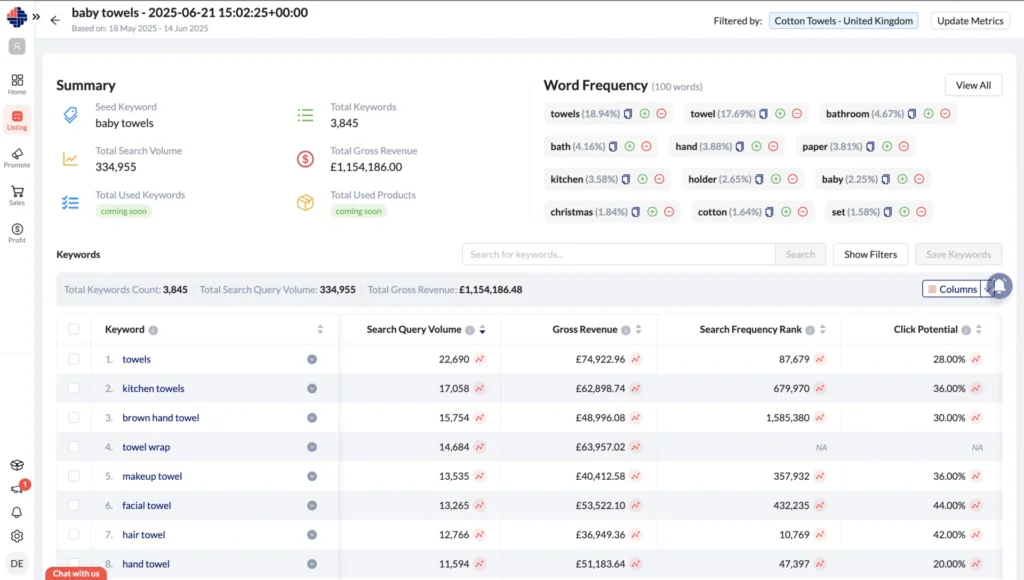
Task: Select the checkbox for 'towel wrap'
Action: pos(74,447)
